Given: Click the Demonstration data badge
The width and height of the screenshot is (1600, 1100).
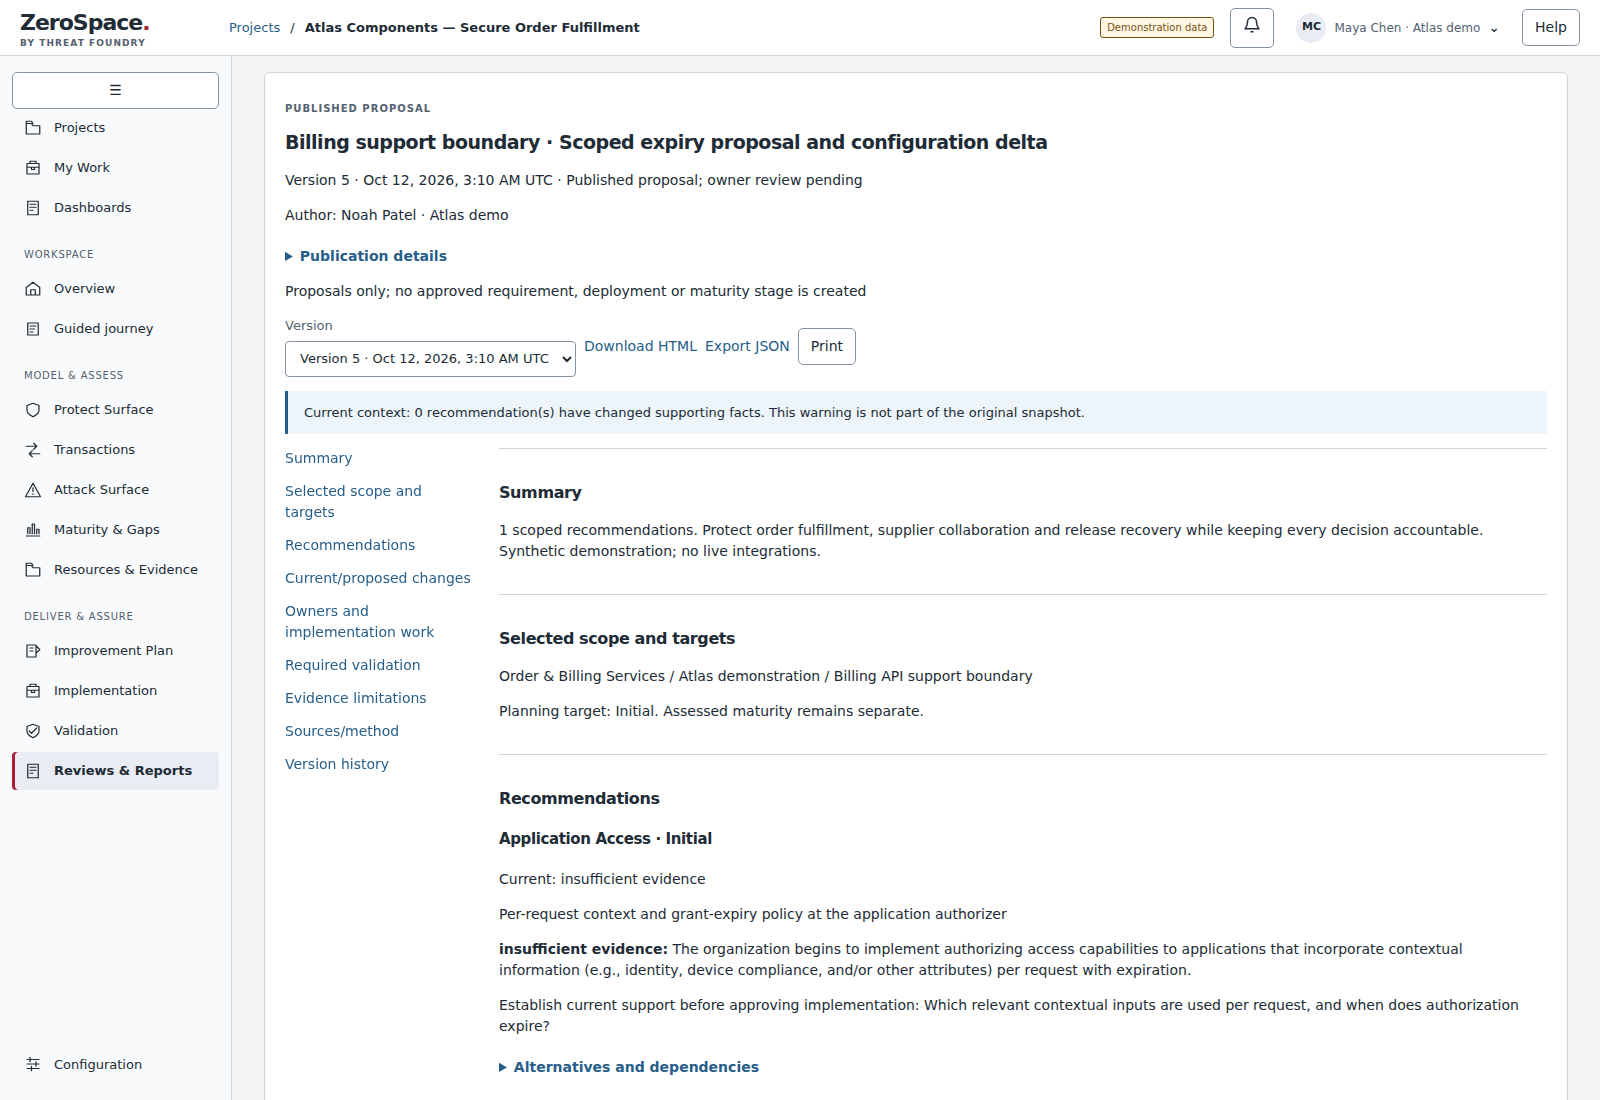Looking at the screenshot, I should point(1157,28).
